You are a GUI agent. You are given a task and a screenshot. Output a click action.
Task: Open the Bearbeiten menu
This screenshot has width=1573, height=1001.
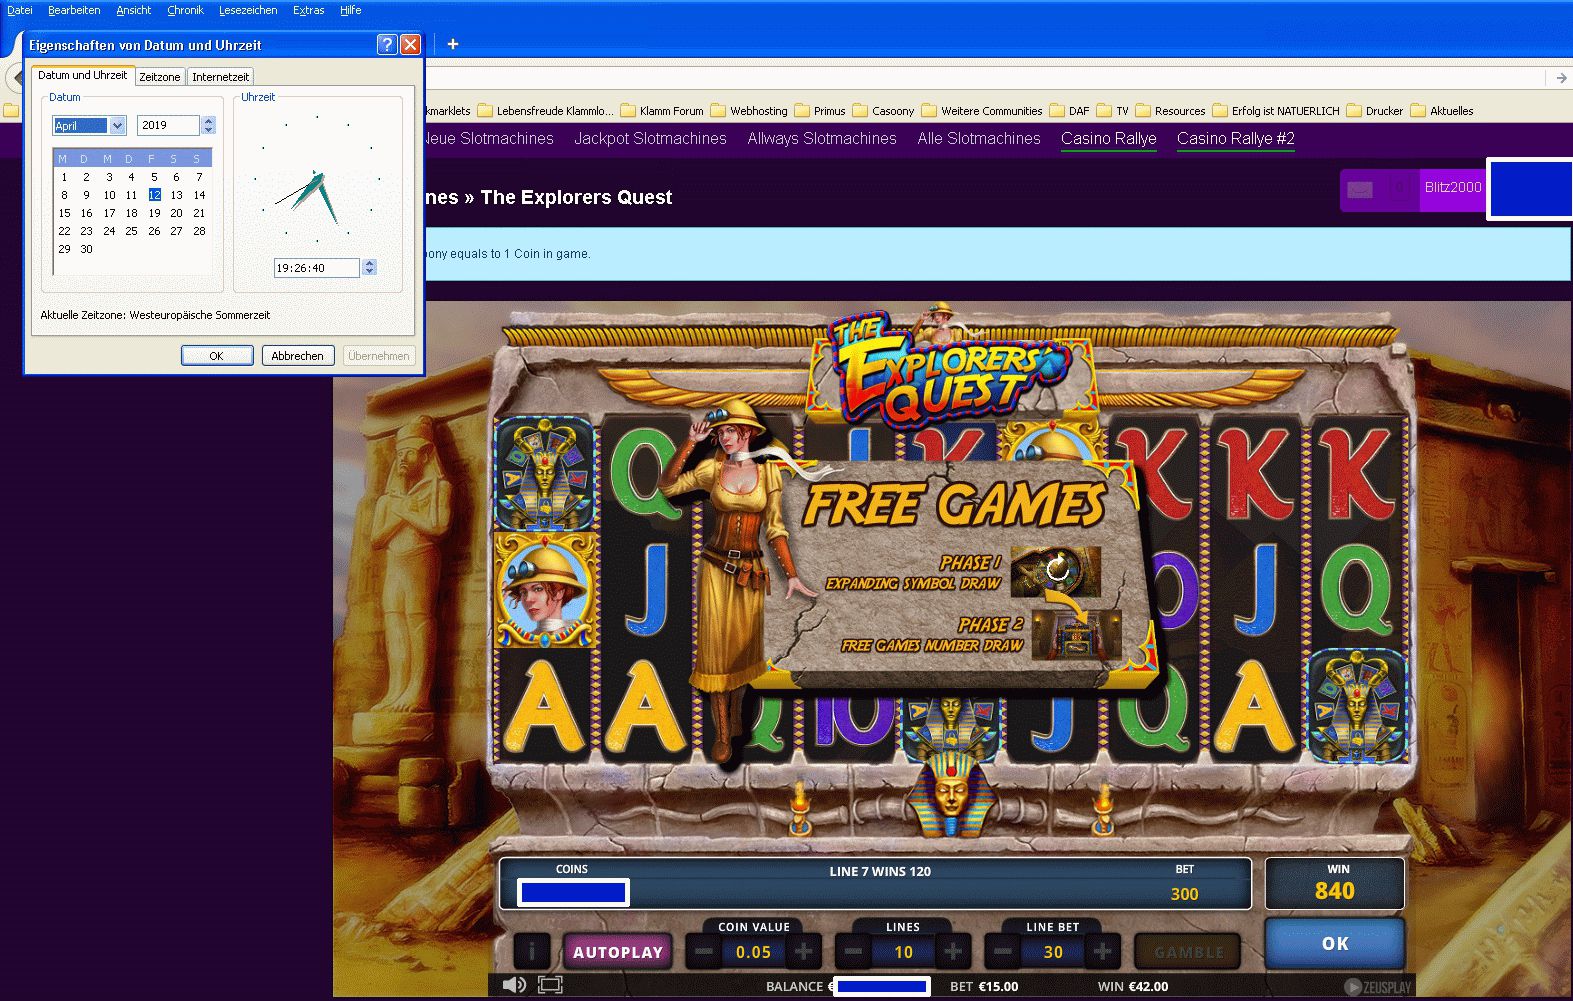(x=74, y=10)
